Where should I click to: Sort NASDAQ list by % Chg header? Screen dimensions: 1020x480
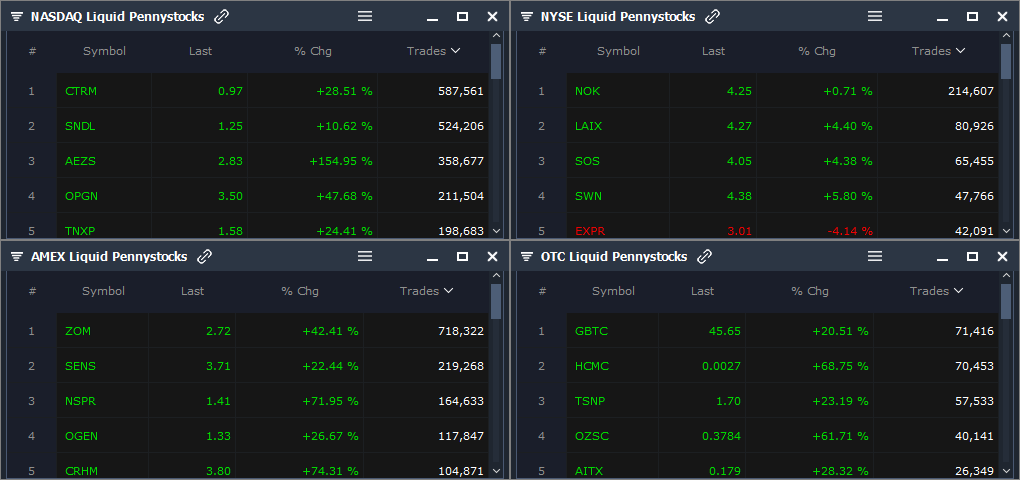[313, 51]
